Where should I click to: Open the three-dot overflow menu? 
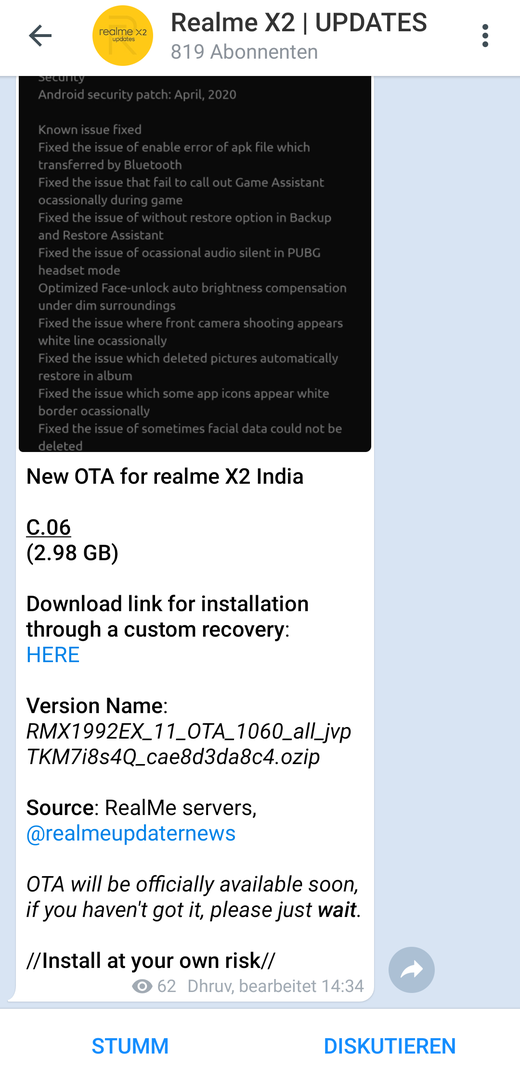click(x=486, y=36)
